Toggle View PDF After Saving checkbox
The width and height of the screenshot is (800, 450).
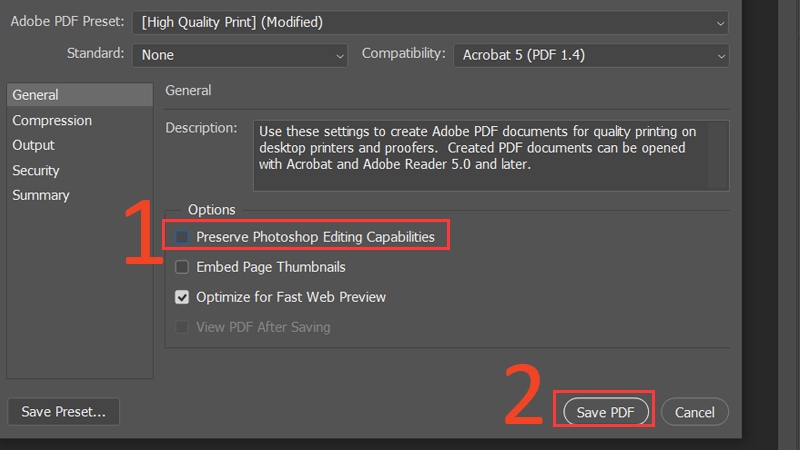182,327
